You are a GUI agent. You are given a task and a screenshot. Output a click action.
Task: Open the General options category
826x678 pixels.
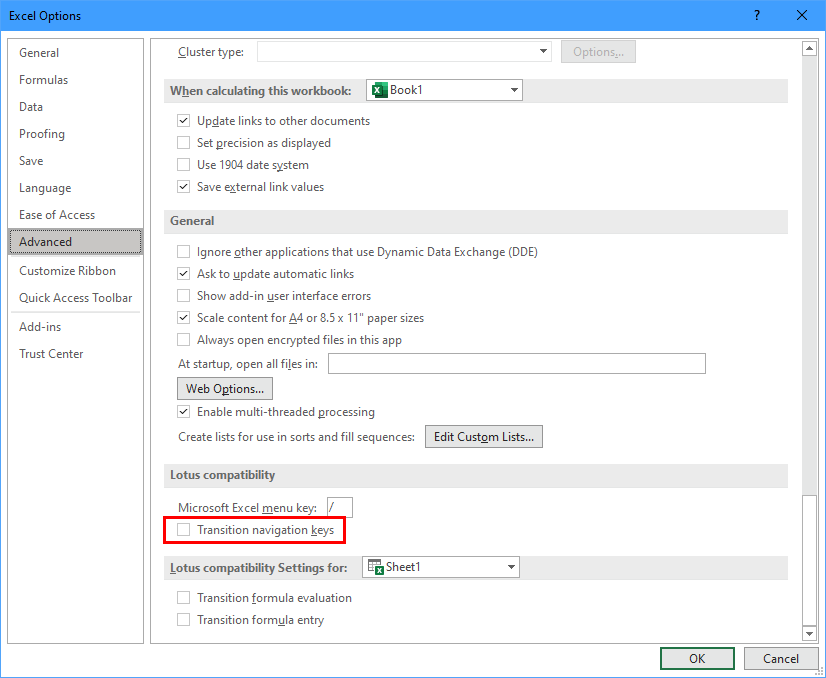point(75,53)
